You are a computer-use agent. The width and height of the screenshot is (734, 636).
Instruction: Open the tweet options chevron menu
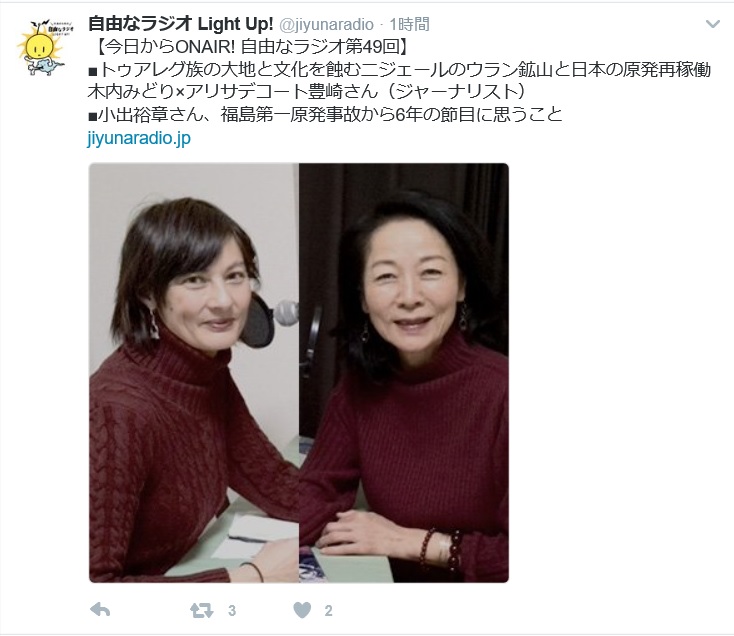712,24
